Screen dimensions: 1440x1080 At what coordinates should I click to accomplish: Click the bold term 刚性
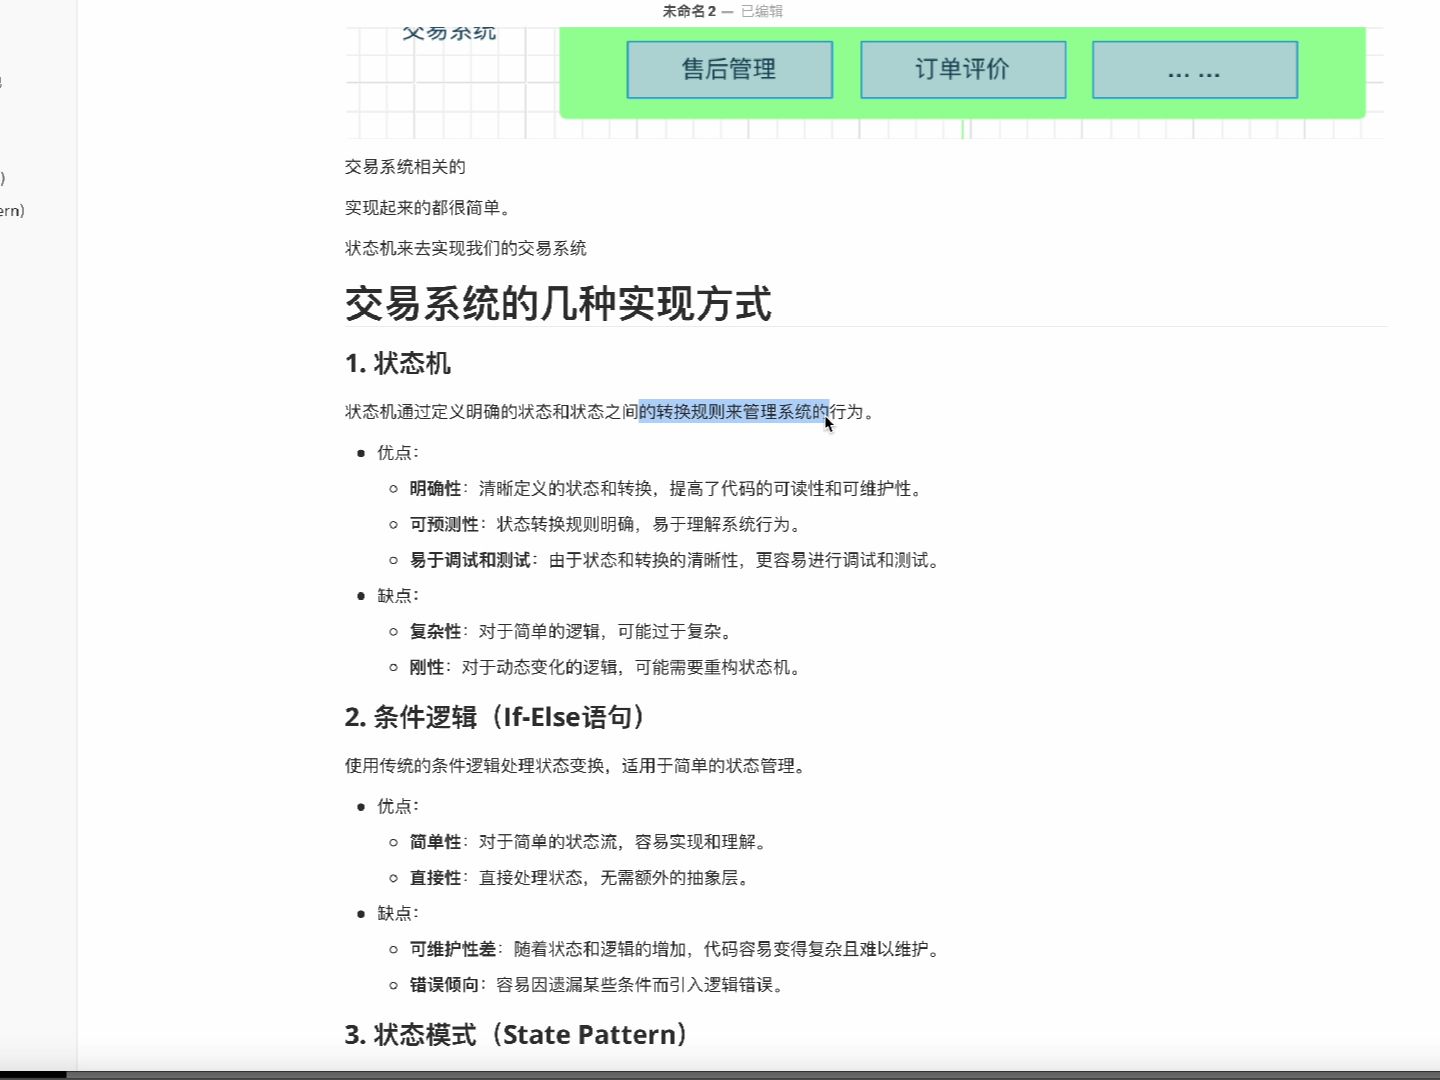(x=427, y=667)
